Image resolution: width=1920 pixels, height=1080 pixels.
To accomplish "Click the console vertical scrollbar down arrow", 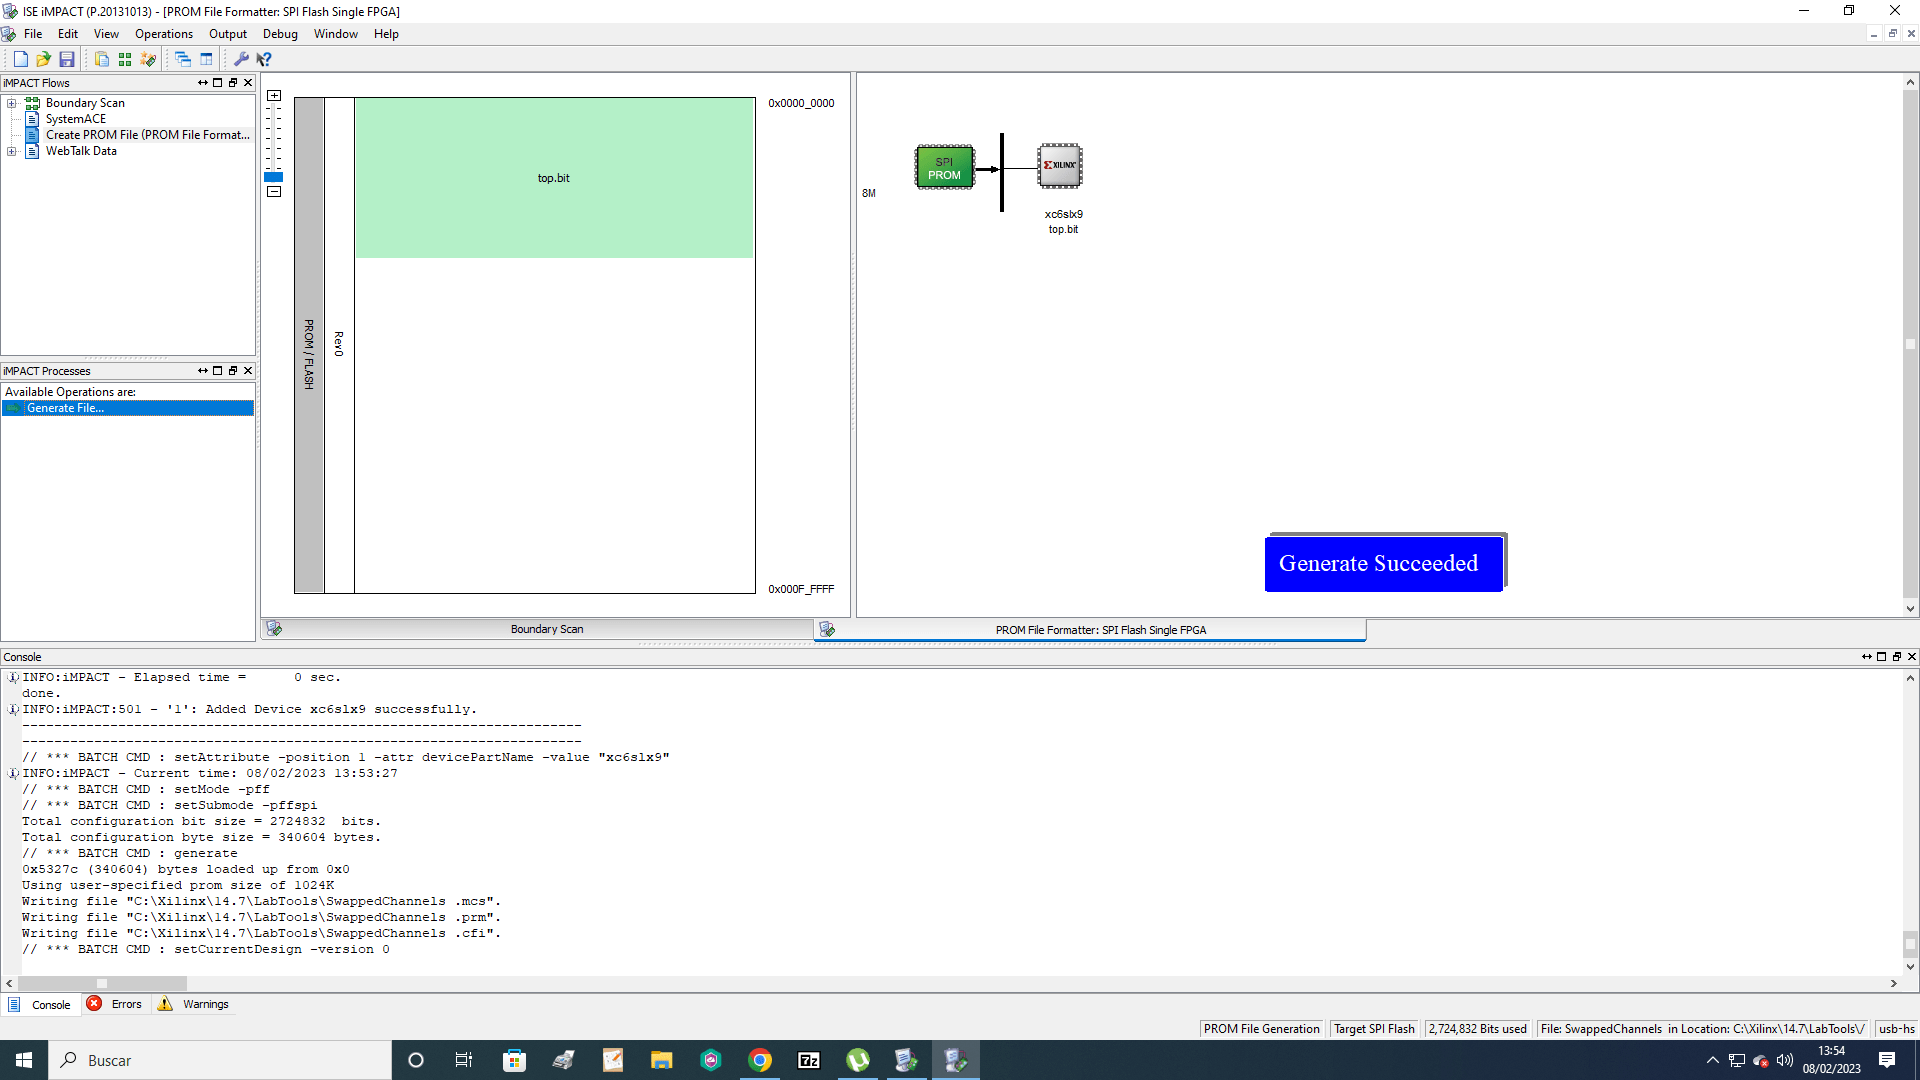I will pyautogui.click(x=1910, y=967).
